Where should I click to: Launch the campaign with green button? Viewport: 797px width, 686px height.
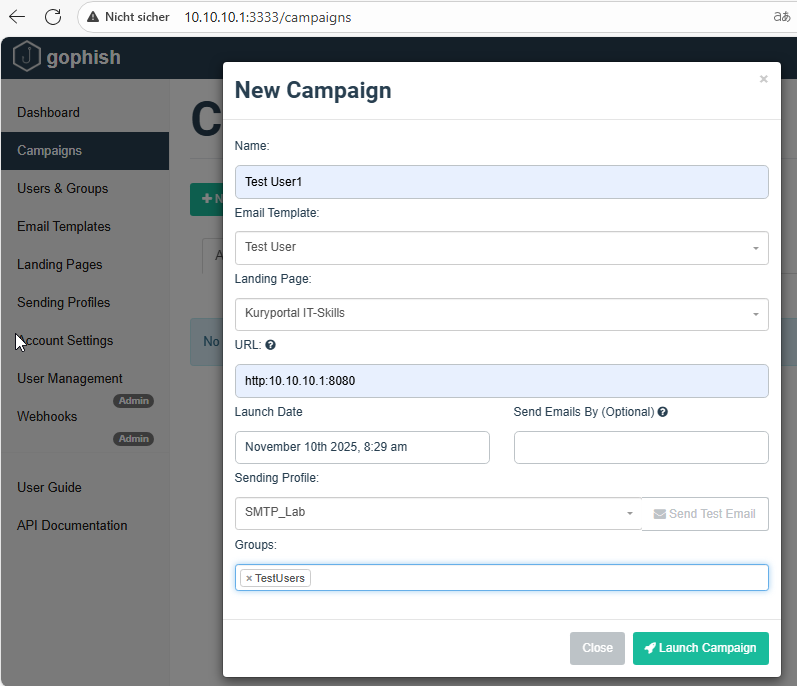[700, 648]
